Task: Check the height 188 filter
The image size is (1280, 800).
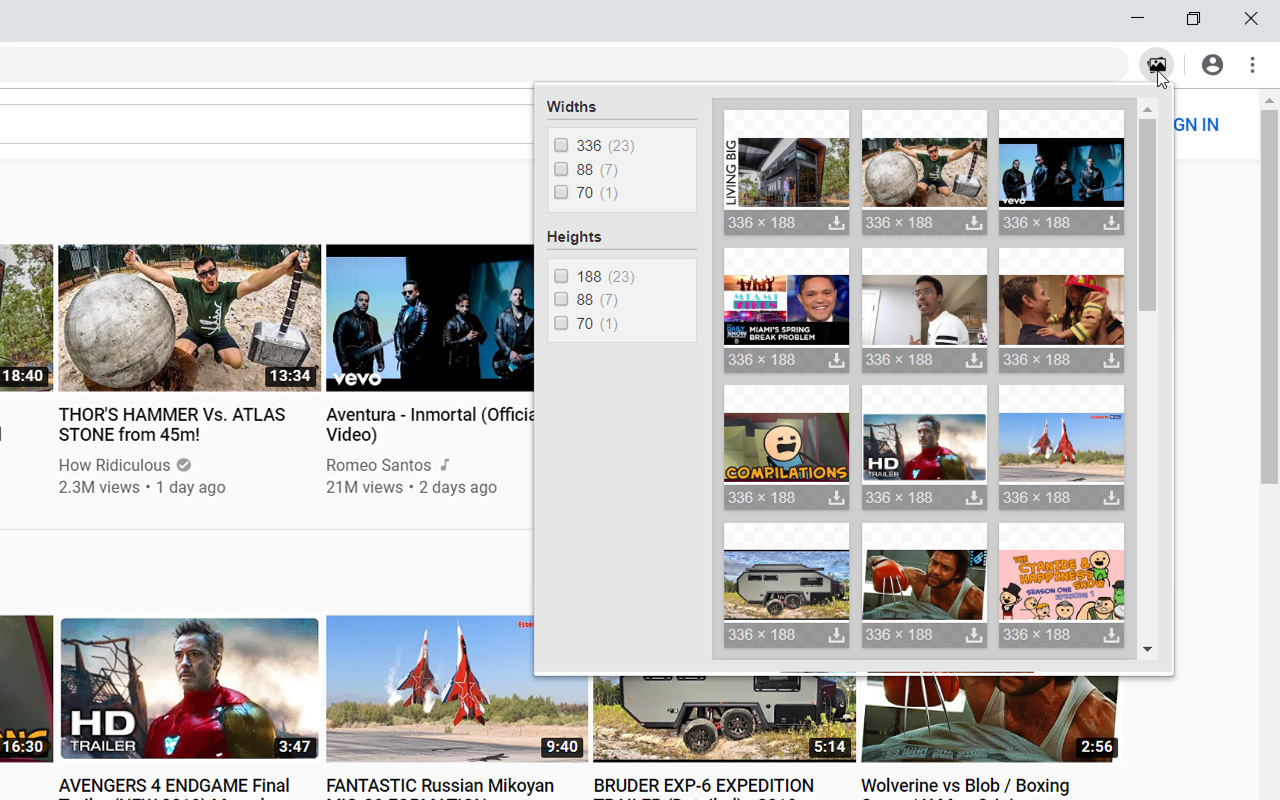Action: (x=561, y=276)
